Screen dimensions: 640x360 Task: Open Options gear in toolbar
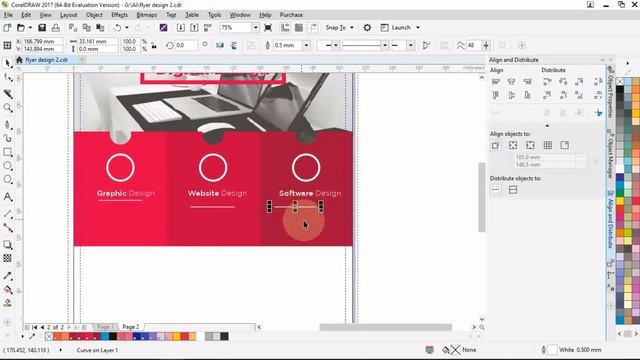coord(367,28)
